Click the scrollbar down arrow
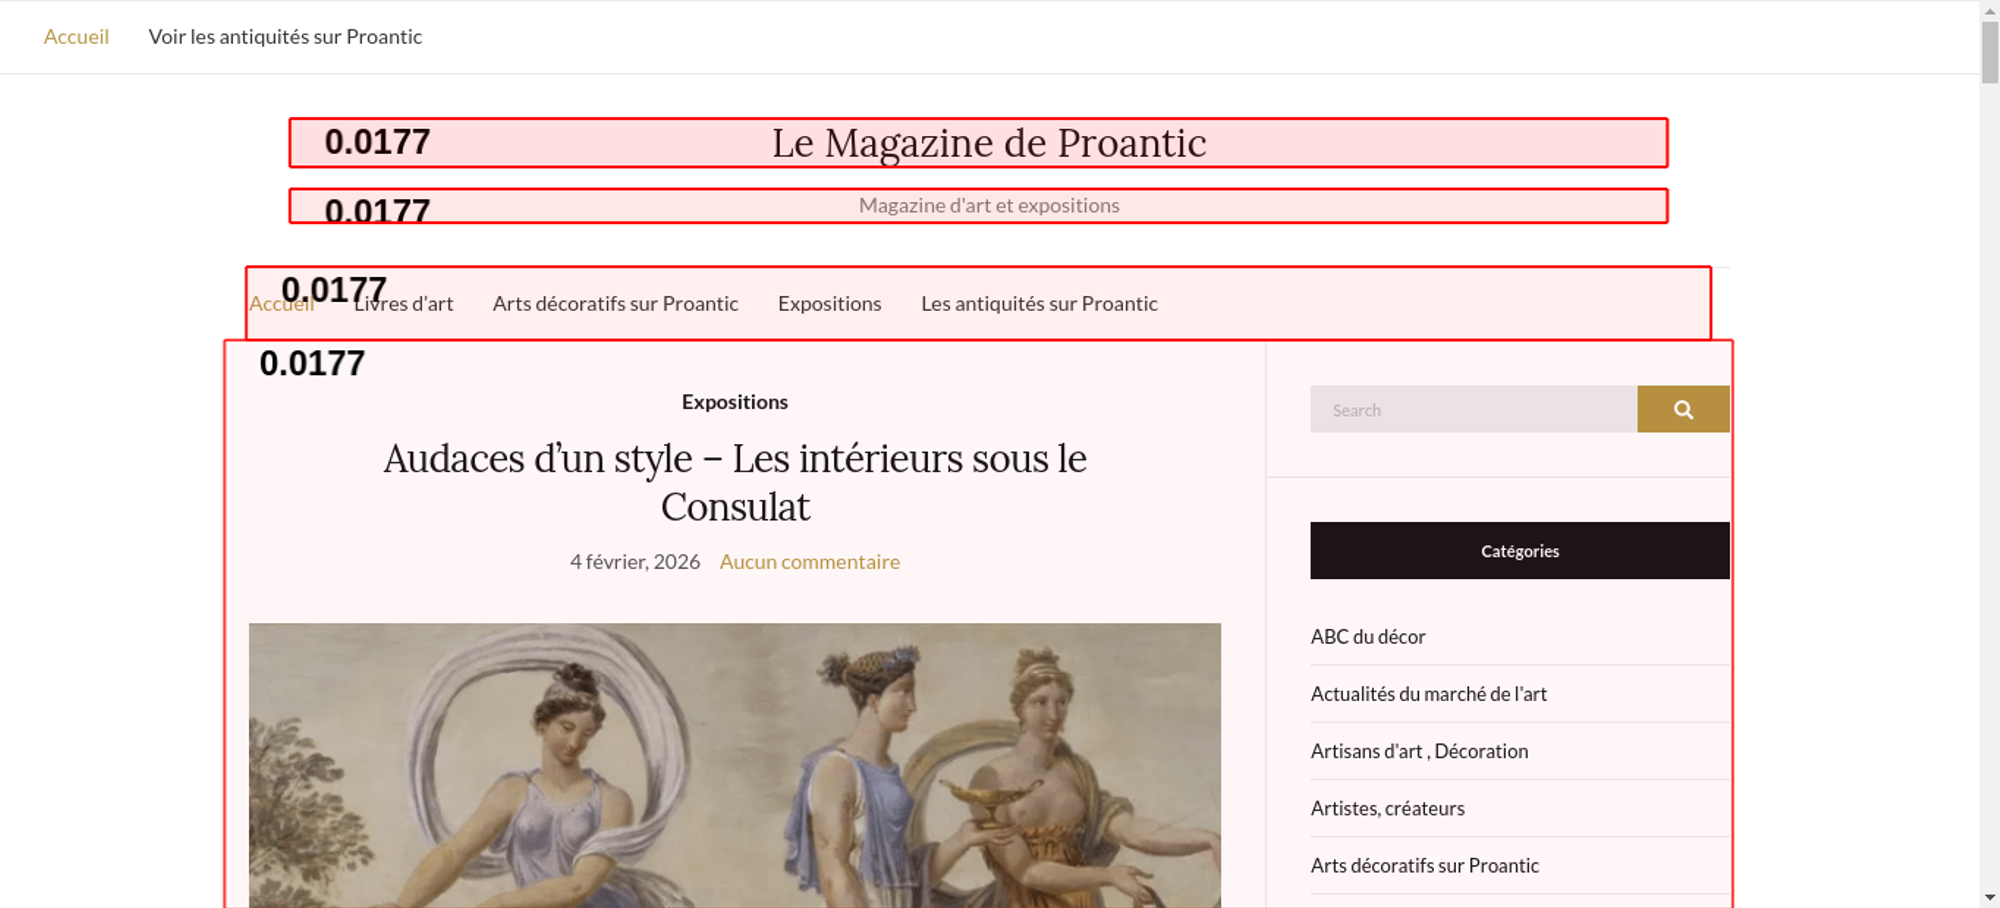Screen dimensions: 2000x908 (1989, 897)
